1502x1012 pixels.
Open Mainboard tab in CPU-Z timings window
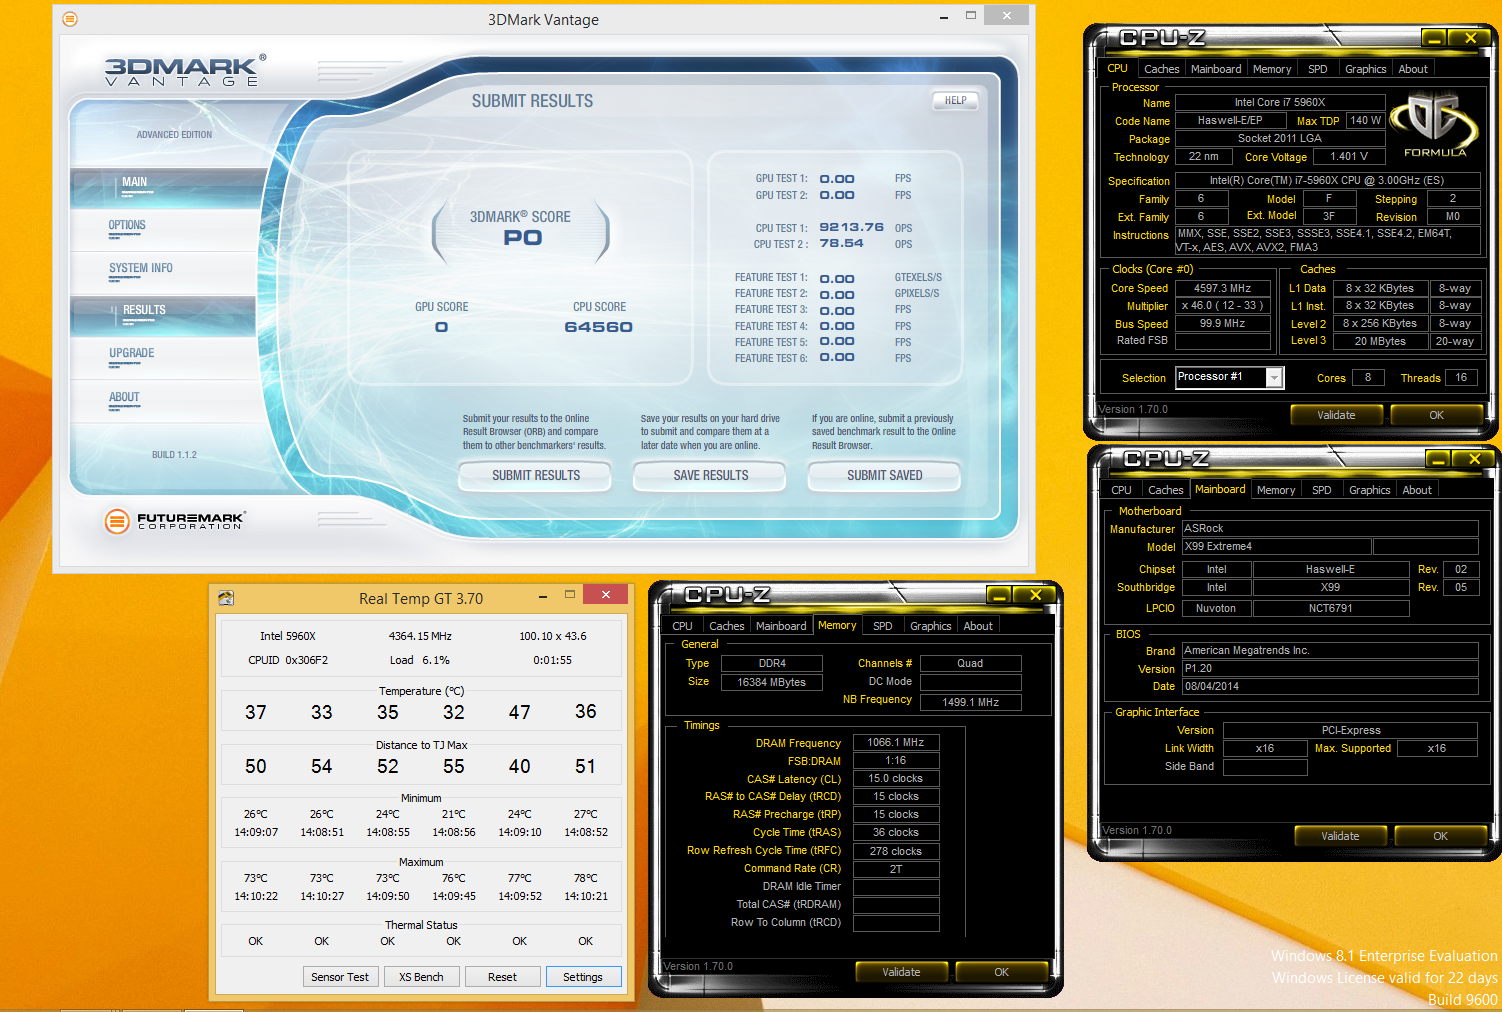click(781, 626)
